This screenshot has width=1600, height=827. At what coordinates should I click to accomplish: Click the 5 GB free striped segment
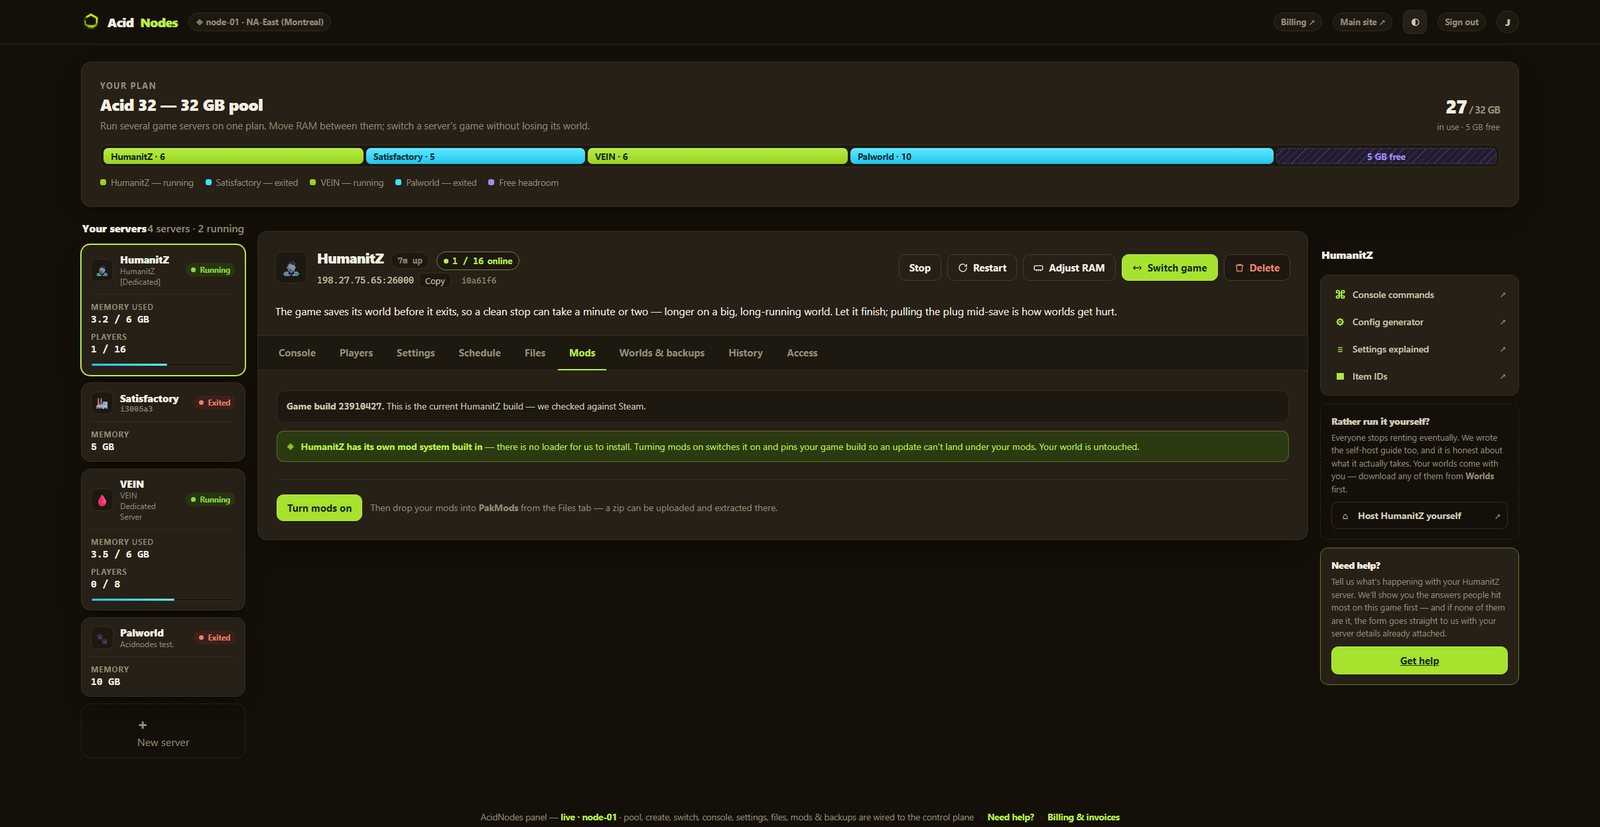[x=1386, y=156]
